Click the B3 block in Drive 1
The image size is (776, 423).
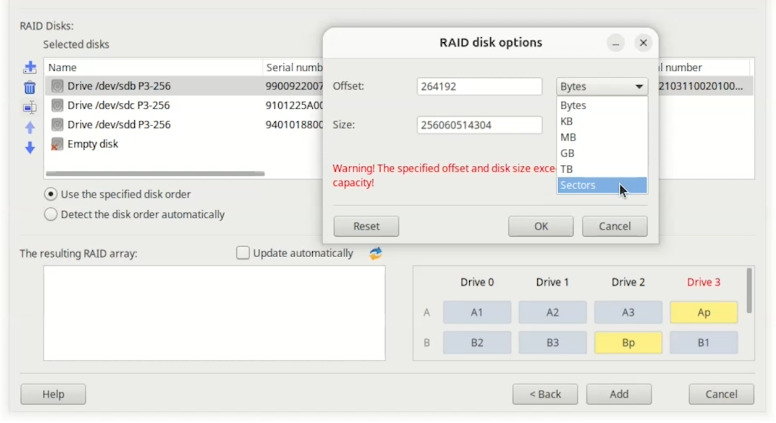coord(553,343)
